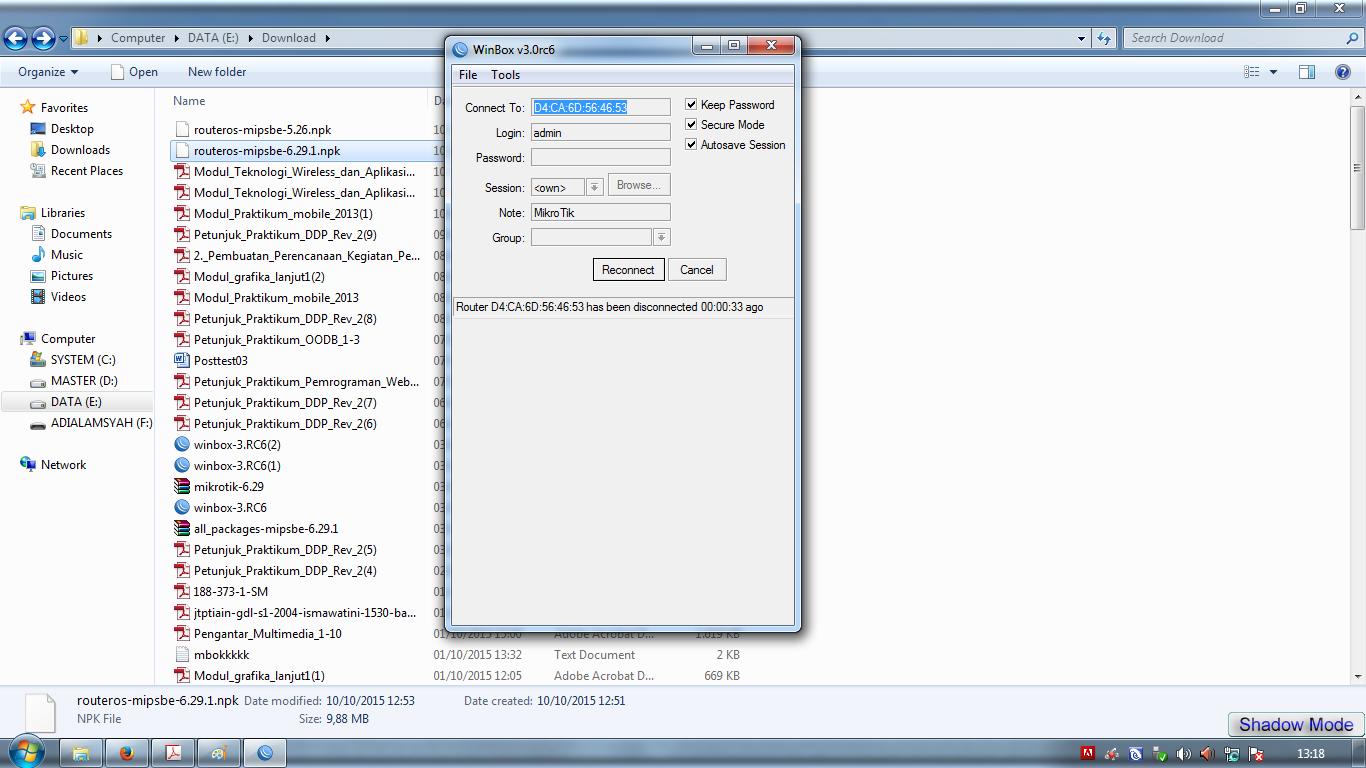Focus the Password field
This screenshot has width=1366, height=768.
pos(600,157)
